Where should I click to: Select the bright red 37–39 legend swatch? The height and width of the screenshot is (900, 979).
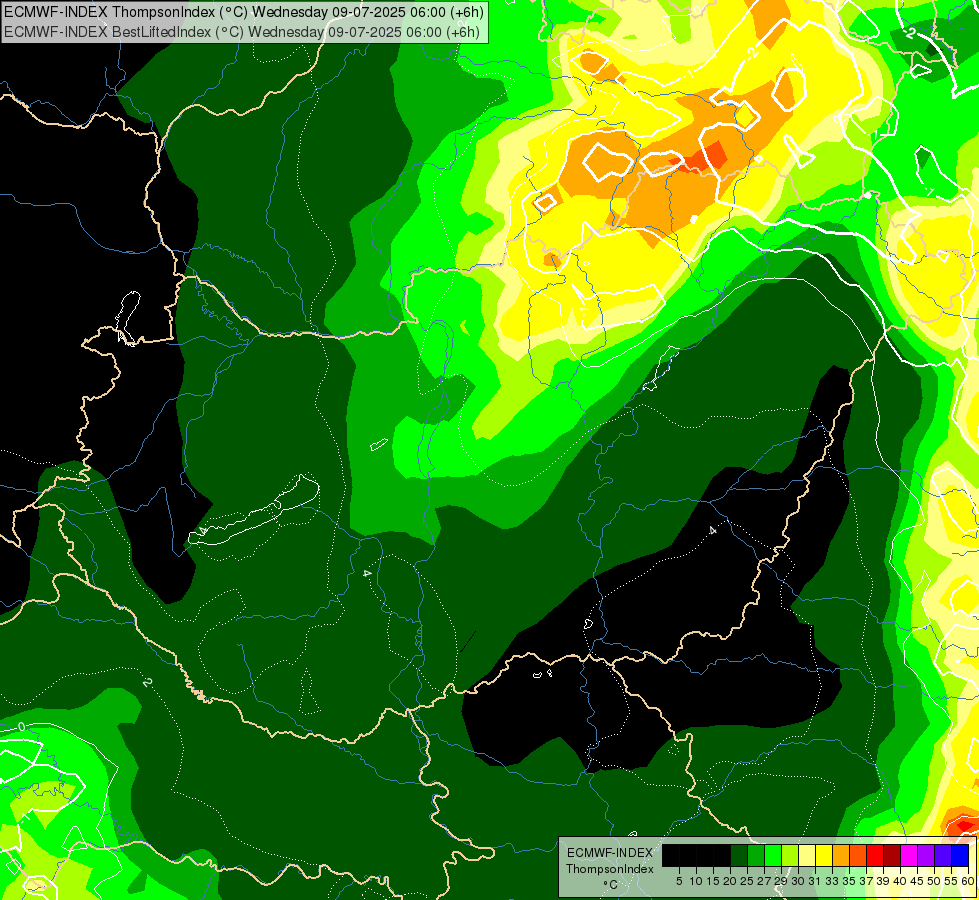[875, 855]
